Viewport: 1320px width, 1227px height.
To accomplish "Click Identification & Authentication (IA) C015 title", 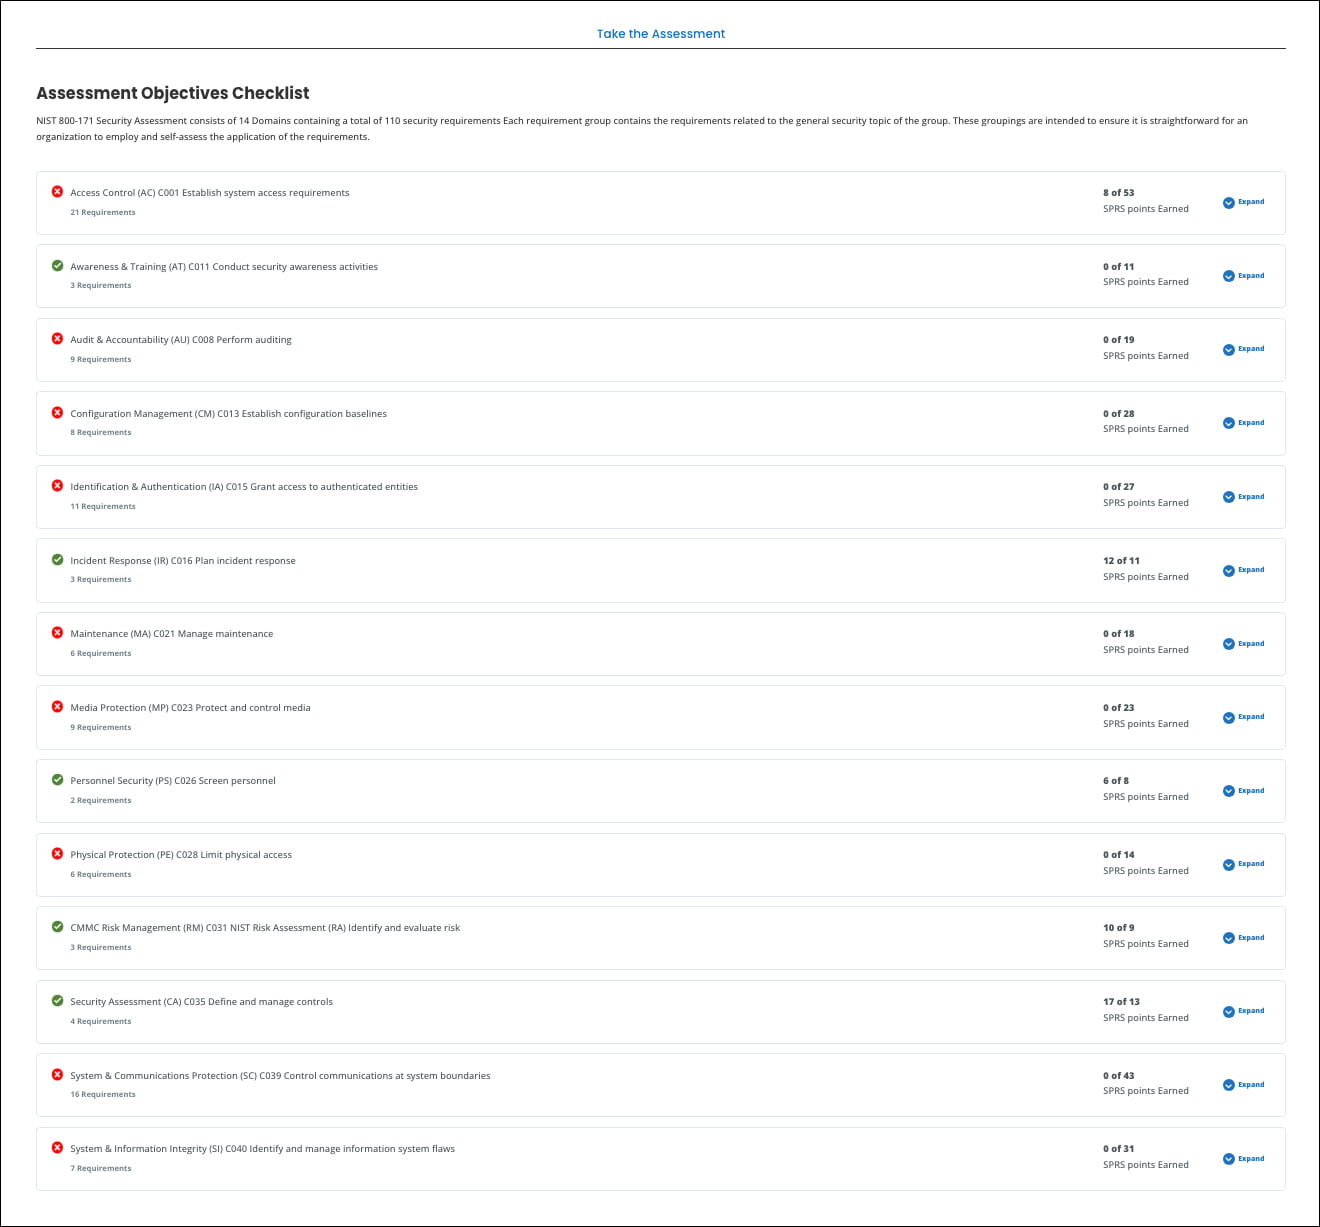I will point(244,487).
